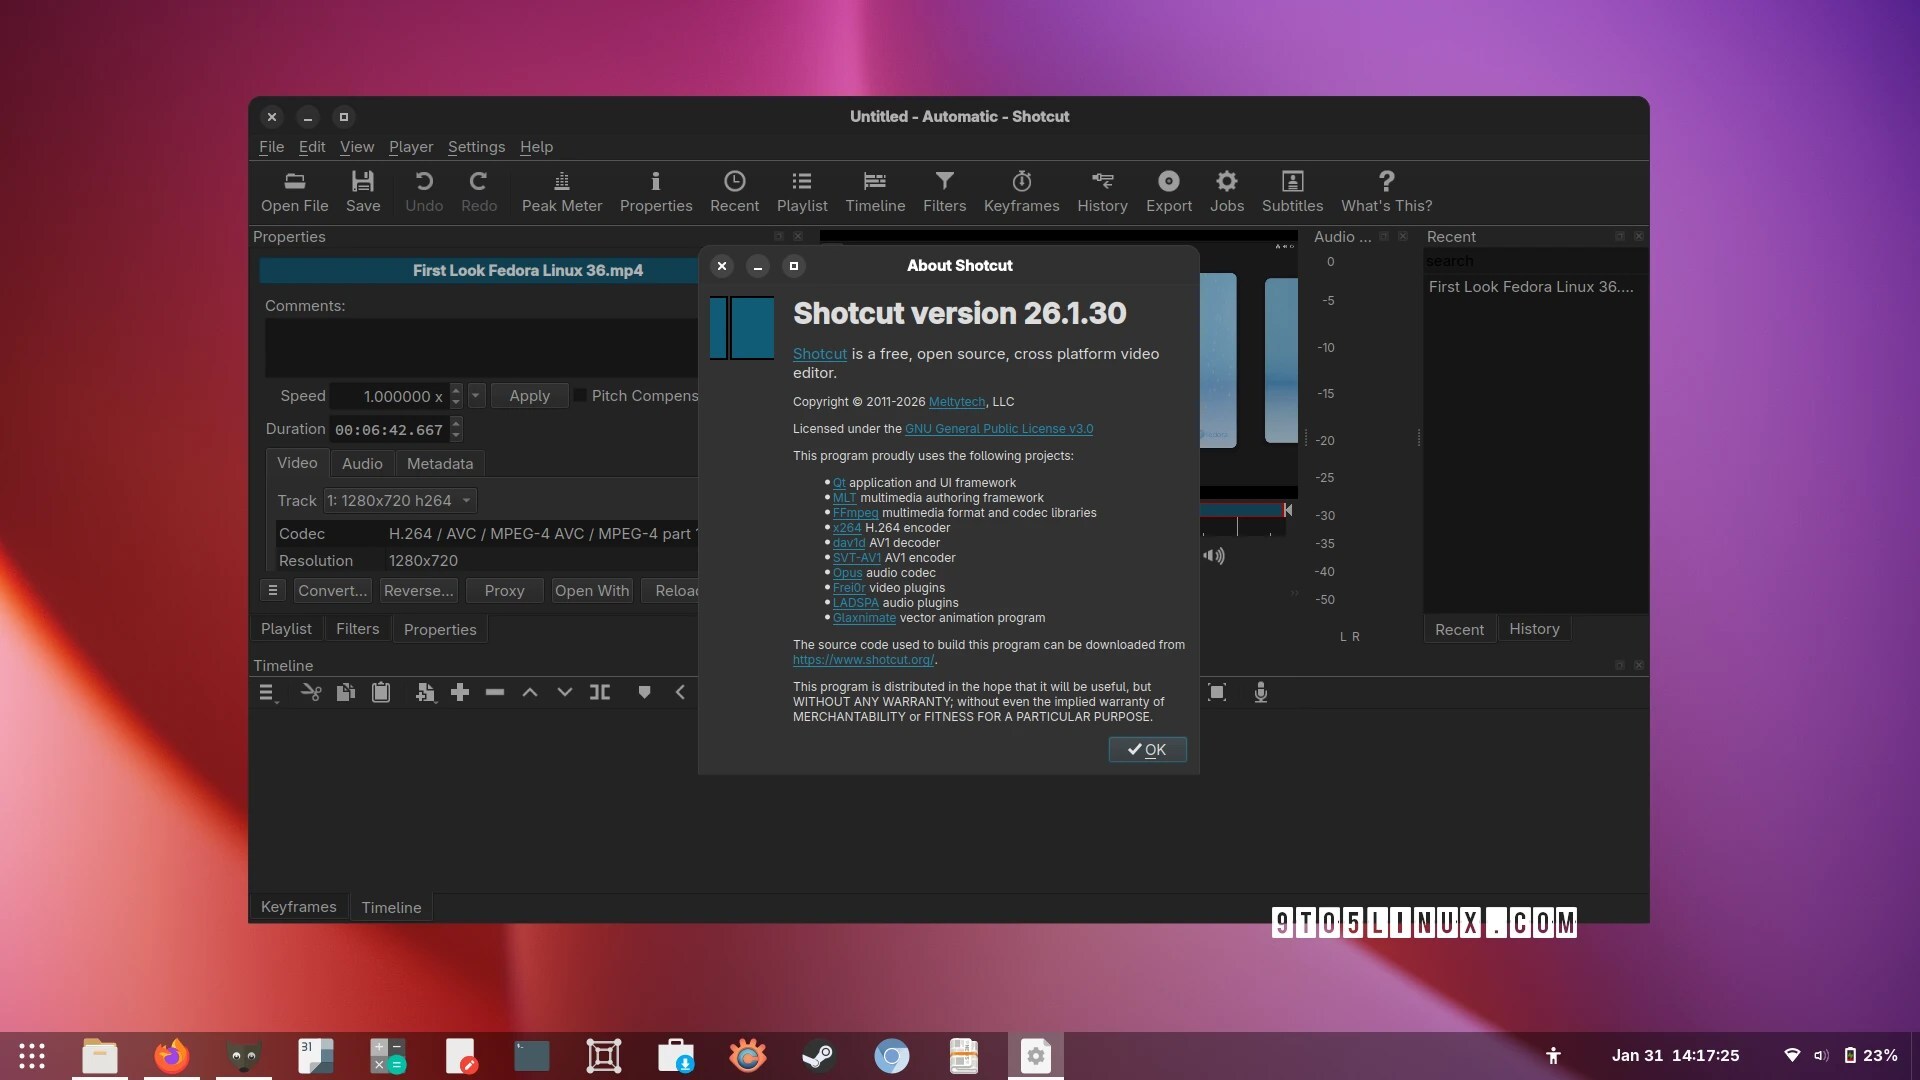Click Split at Playhead icon
This screenshot has width=1920, height=1080.
600,692
